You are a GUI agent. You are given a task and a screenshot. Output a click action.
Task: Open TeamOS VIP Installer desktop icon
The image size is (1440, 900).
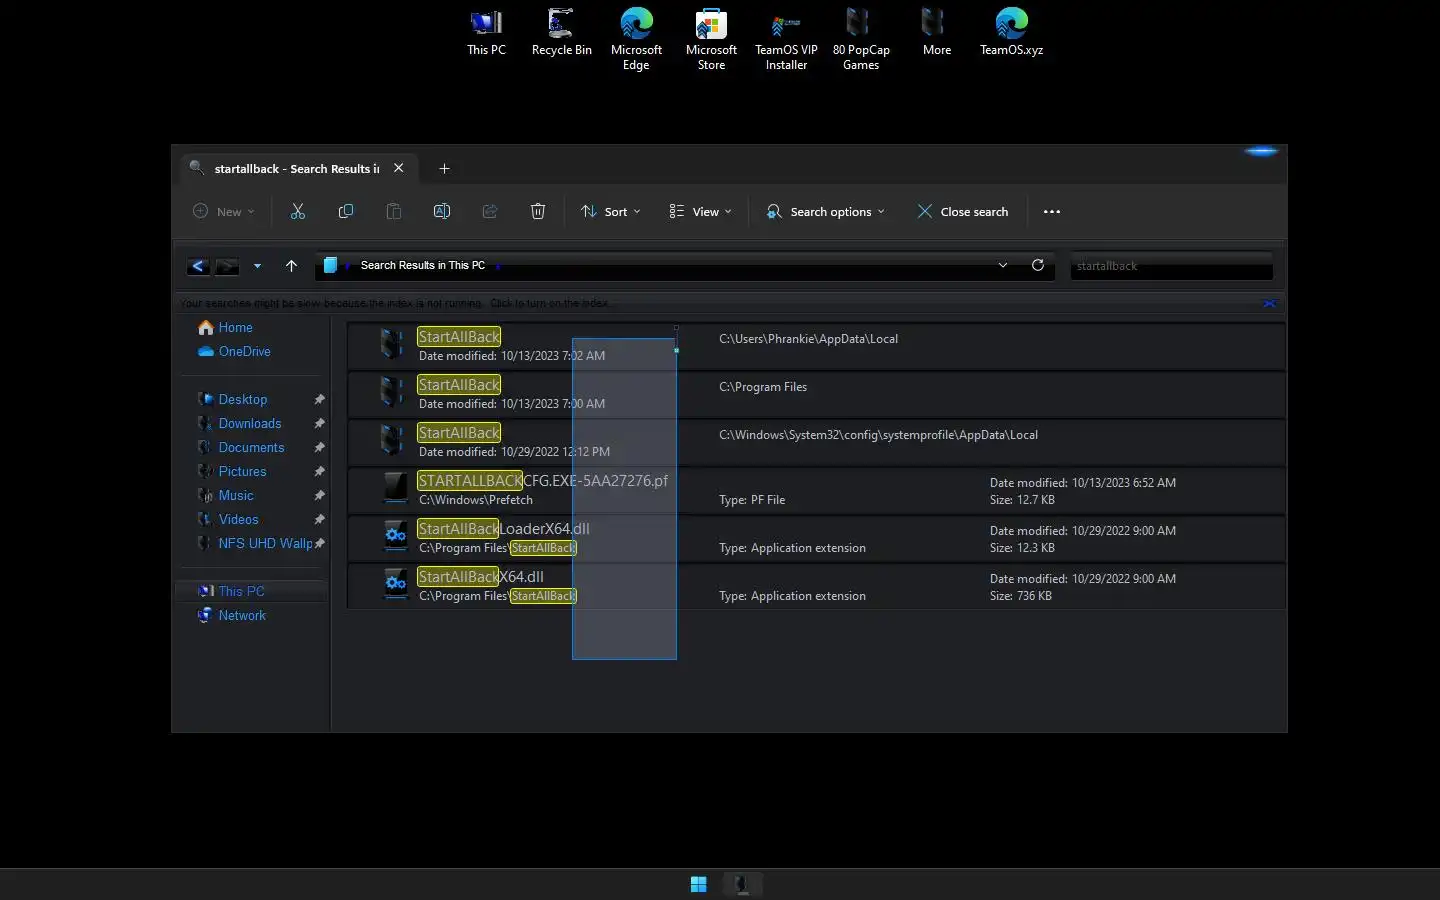pyautogui.click(x=786, y=39)
